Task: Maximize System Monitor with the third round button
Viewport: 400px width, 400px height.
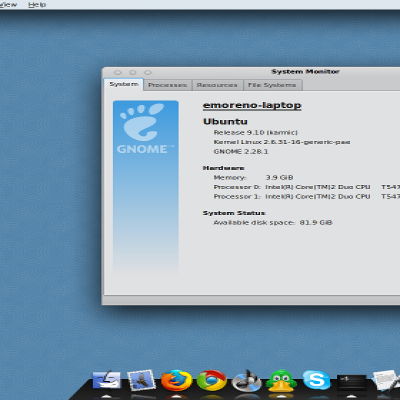Action: [x=148, y=72]
